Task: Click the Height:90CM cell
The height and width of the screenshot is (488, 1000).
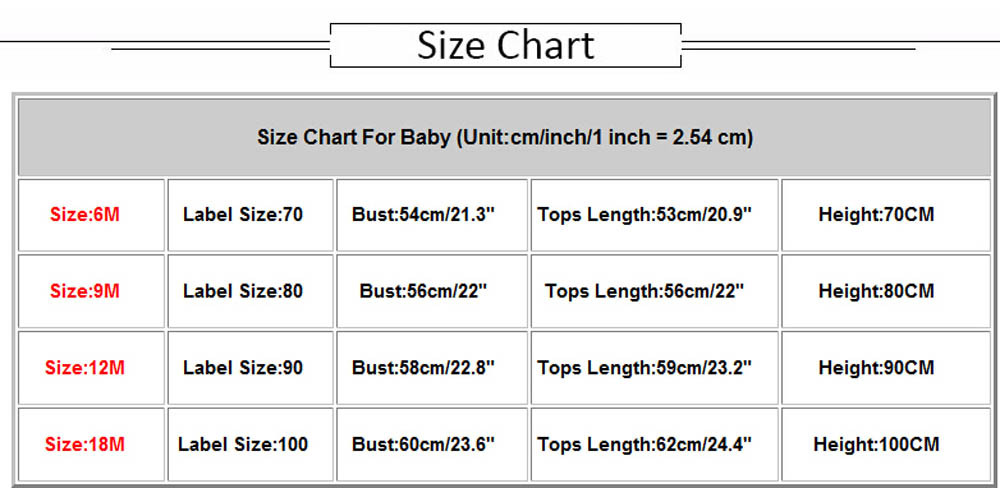Action: tap(876, 368)
